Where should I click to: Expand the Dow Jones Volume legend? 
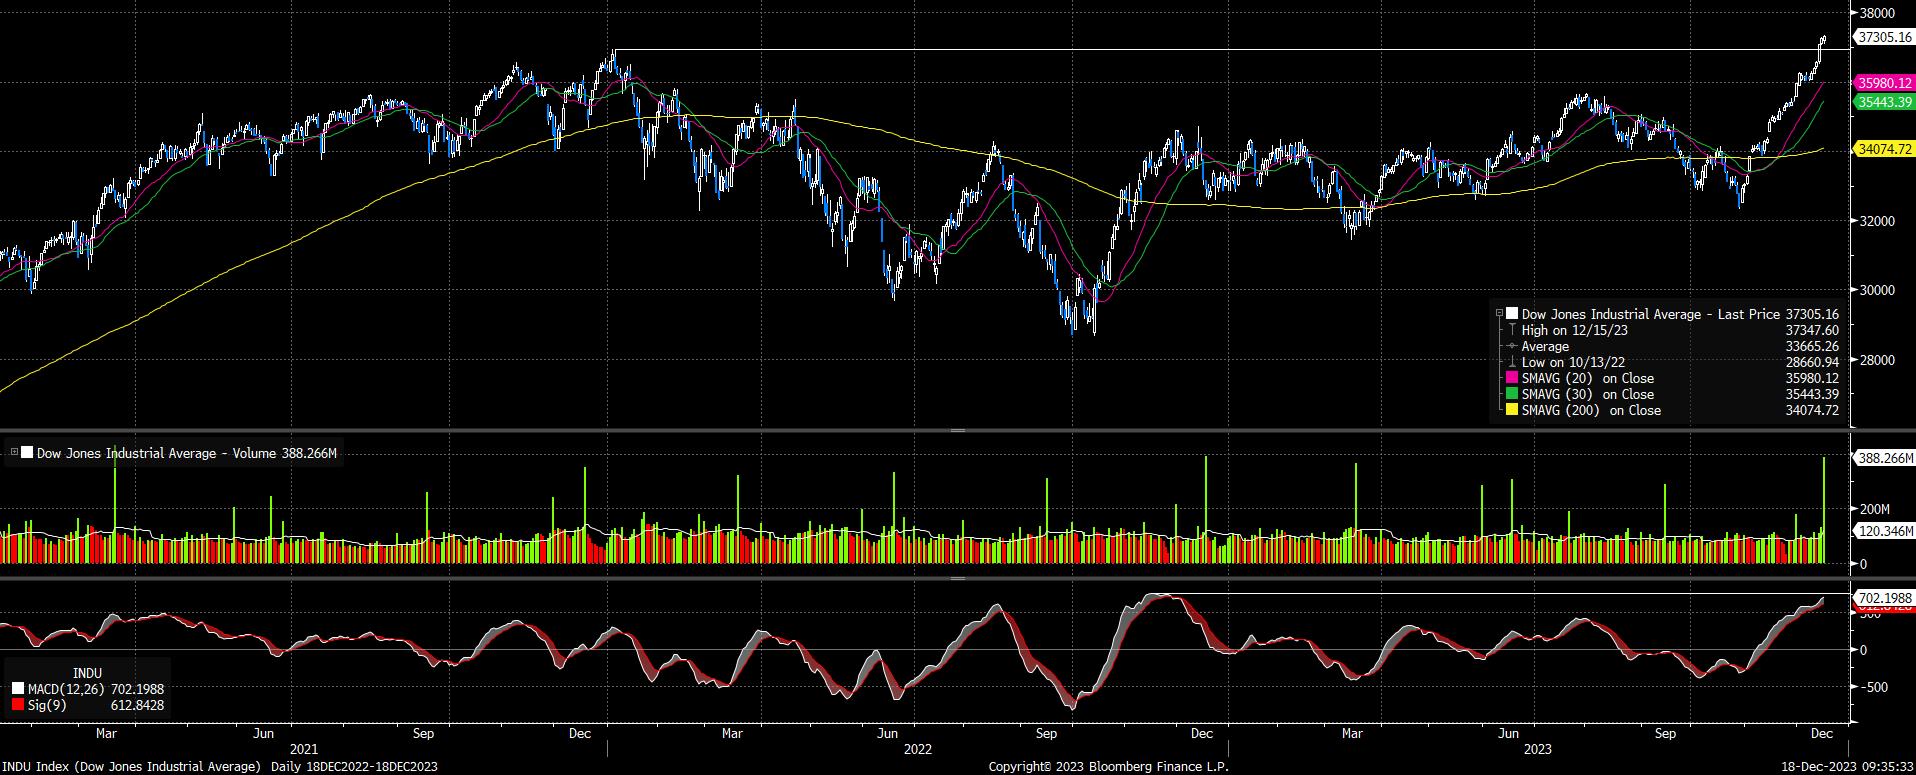click(14, 453)
